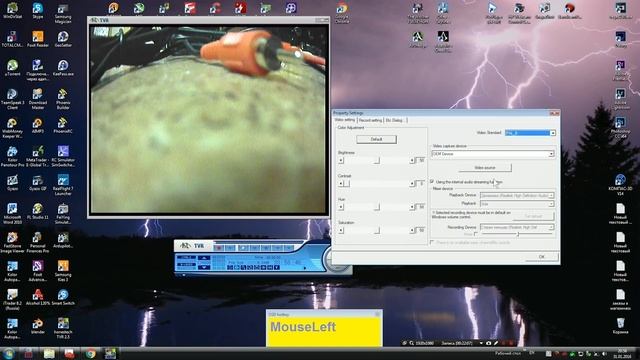Viewport: 640px width, 360px height.
Task: Open the Recycle Bin (Корзина) icon
Action: (620, 326)
